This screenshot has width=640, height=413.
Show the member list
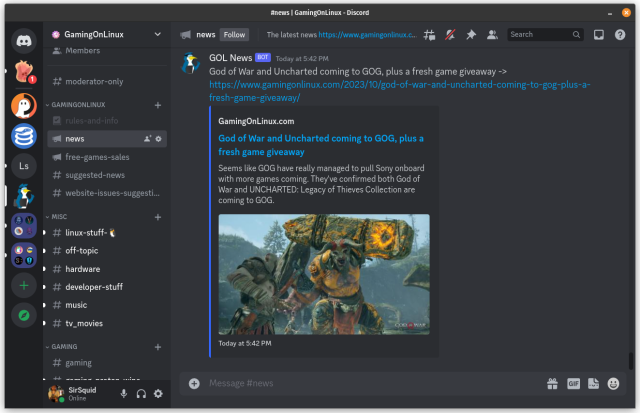pyautogui.click(x=492, y=34)
